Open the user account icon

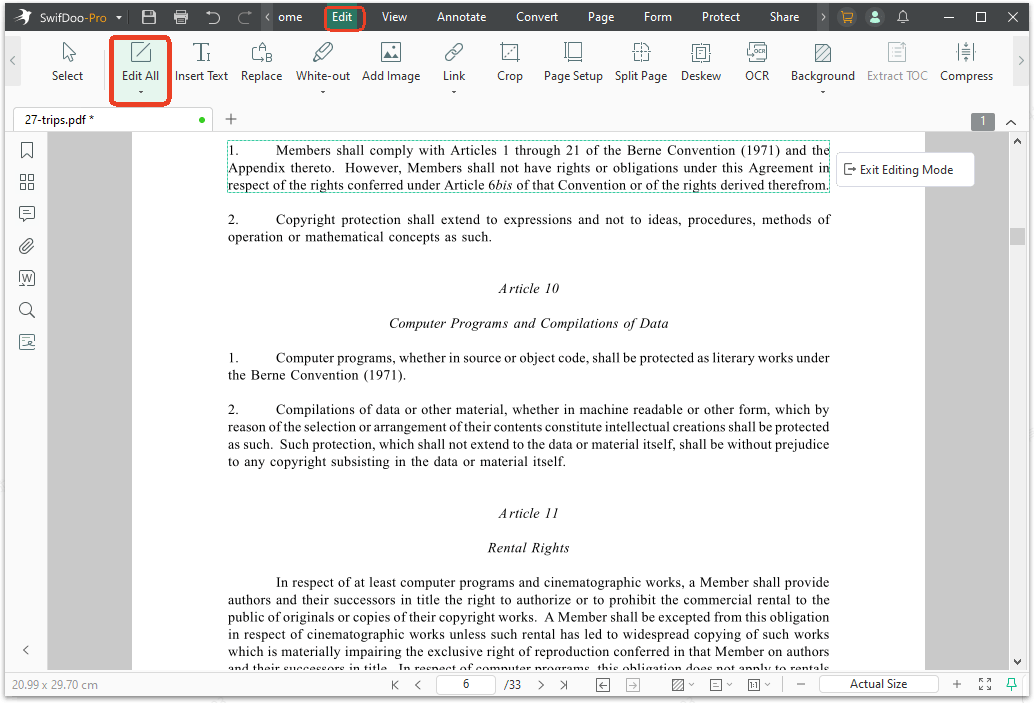coord(874,17)
